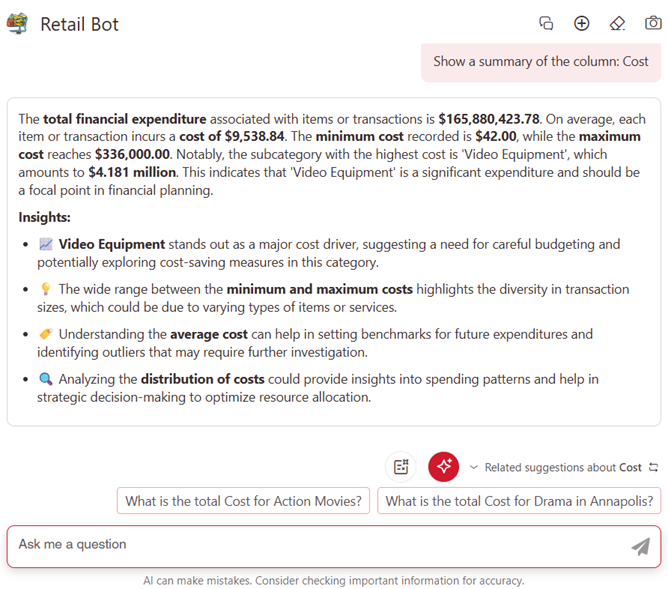668x589 pixels.
Task: Open the data grid icon button
Action: tap(401, 467)
